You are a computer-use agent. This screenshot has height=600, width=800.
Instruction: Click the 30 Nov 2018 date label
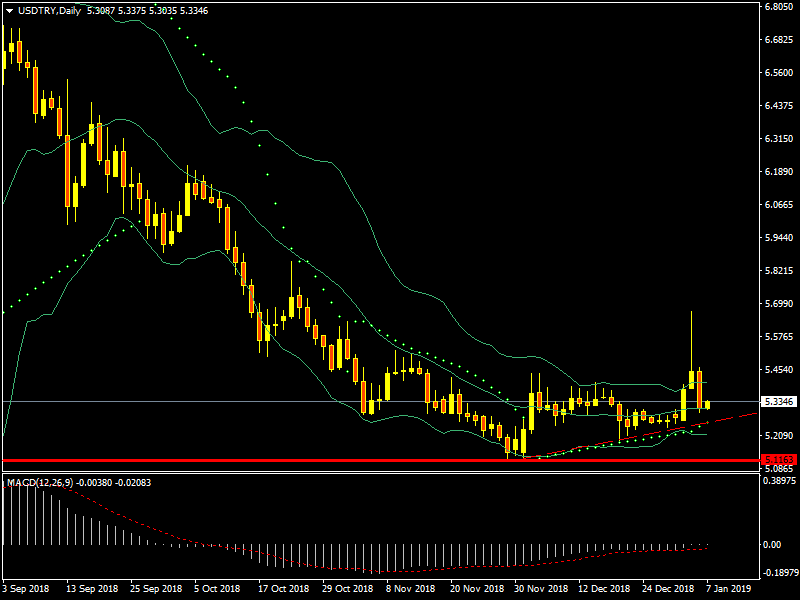(539, 588)
